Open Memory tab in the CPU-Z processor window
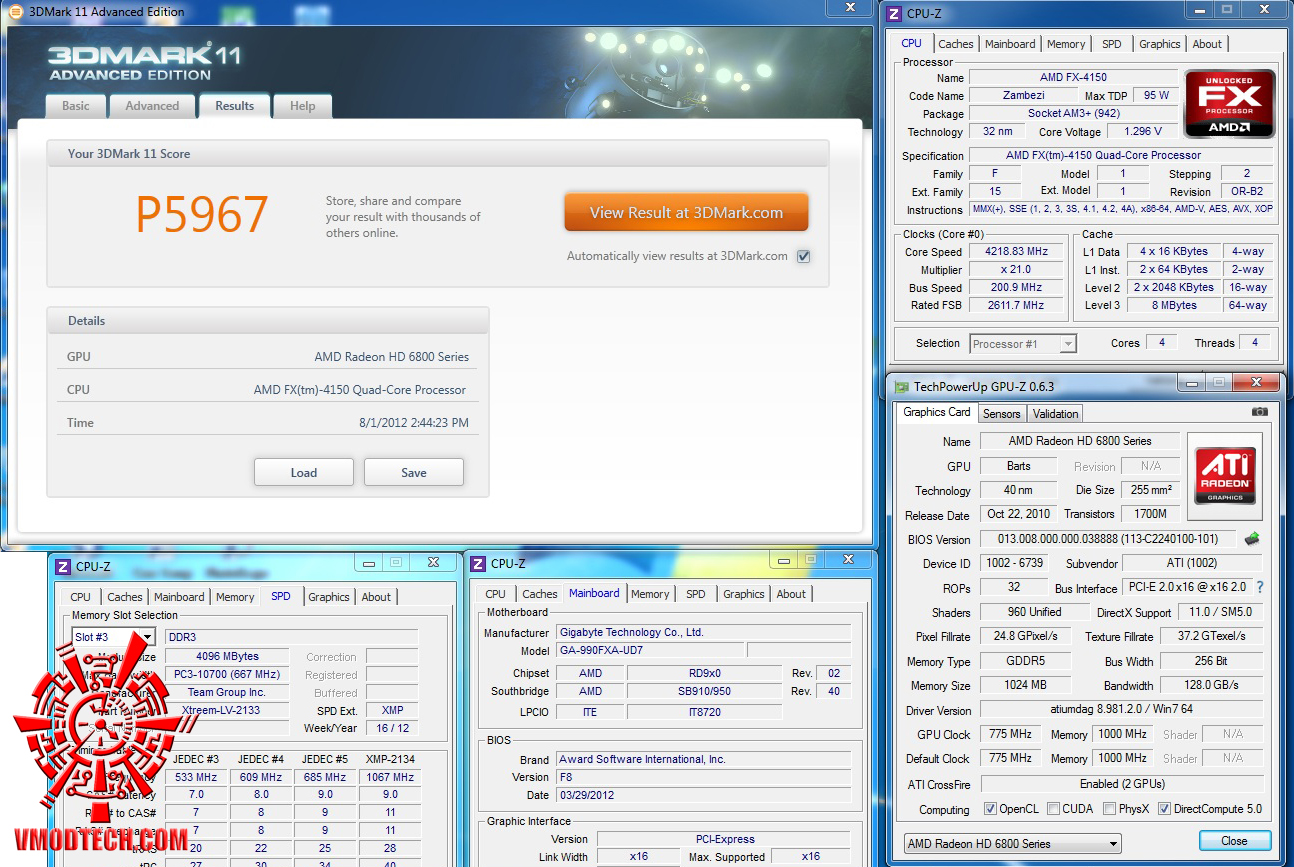Screen dimensions: 1294x867 tap(1066, 44)
